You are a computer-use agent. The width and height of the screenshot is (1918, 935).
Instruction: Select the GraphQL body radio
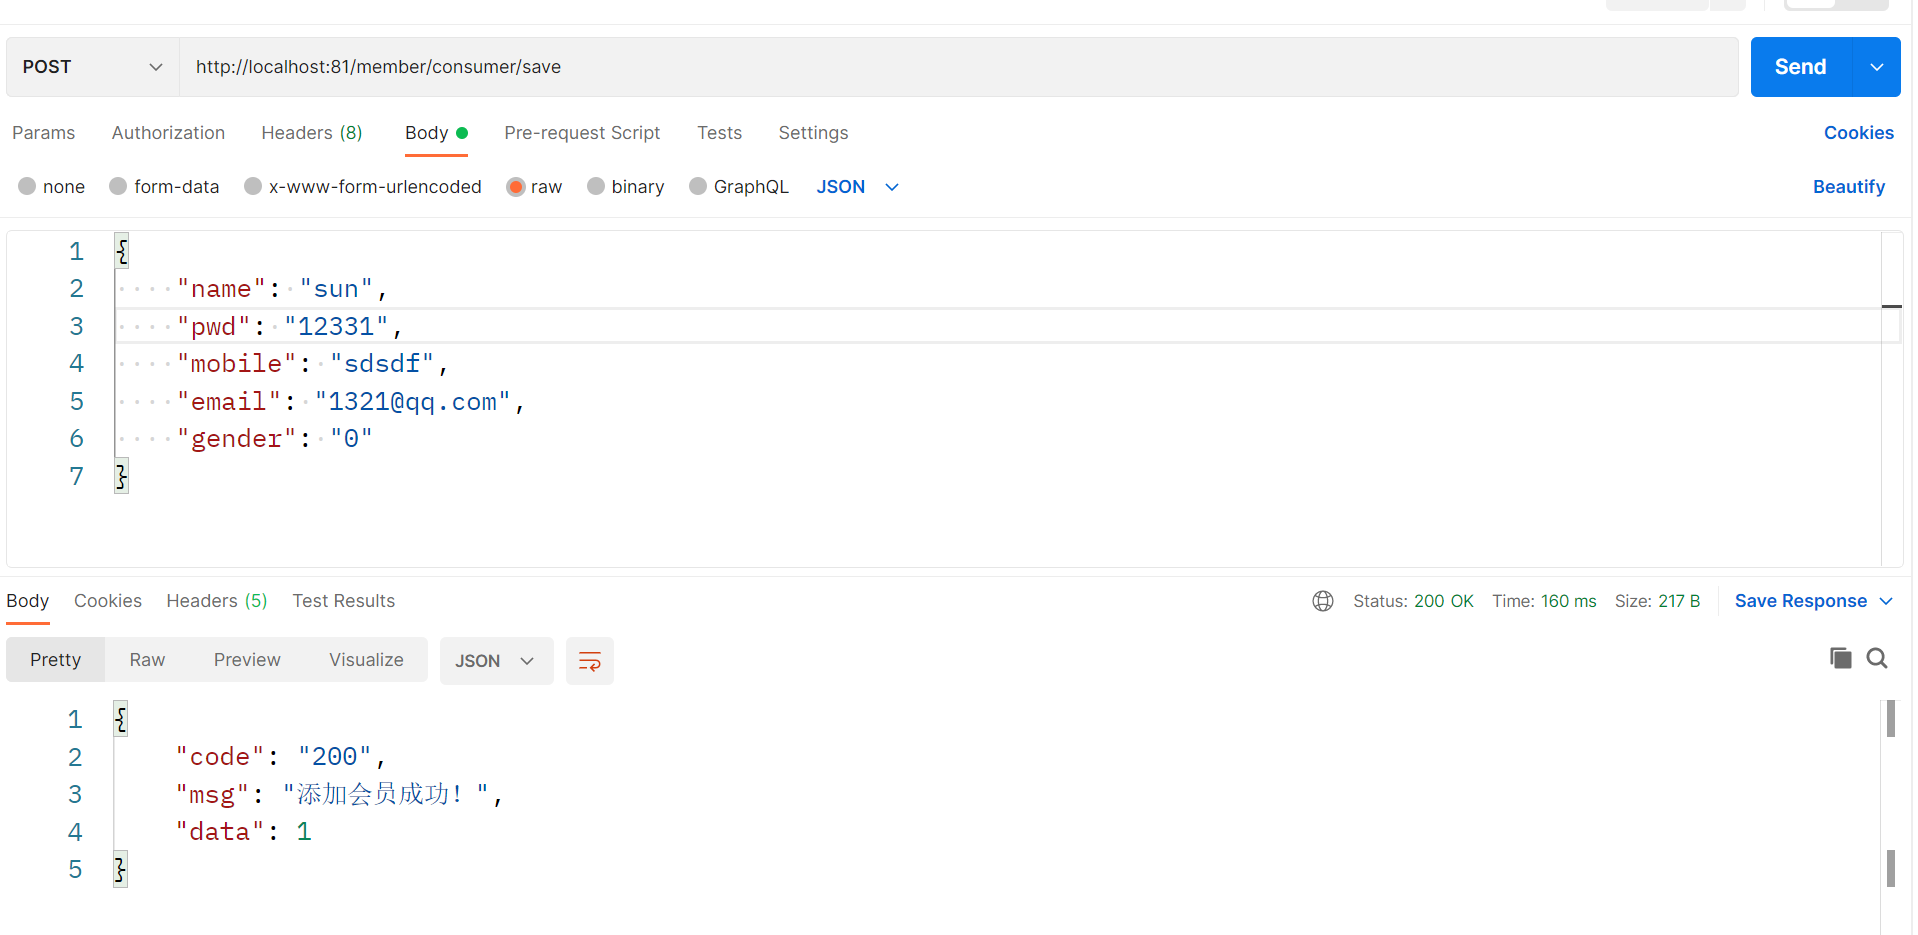pos(698,186)
